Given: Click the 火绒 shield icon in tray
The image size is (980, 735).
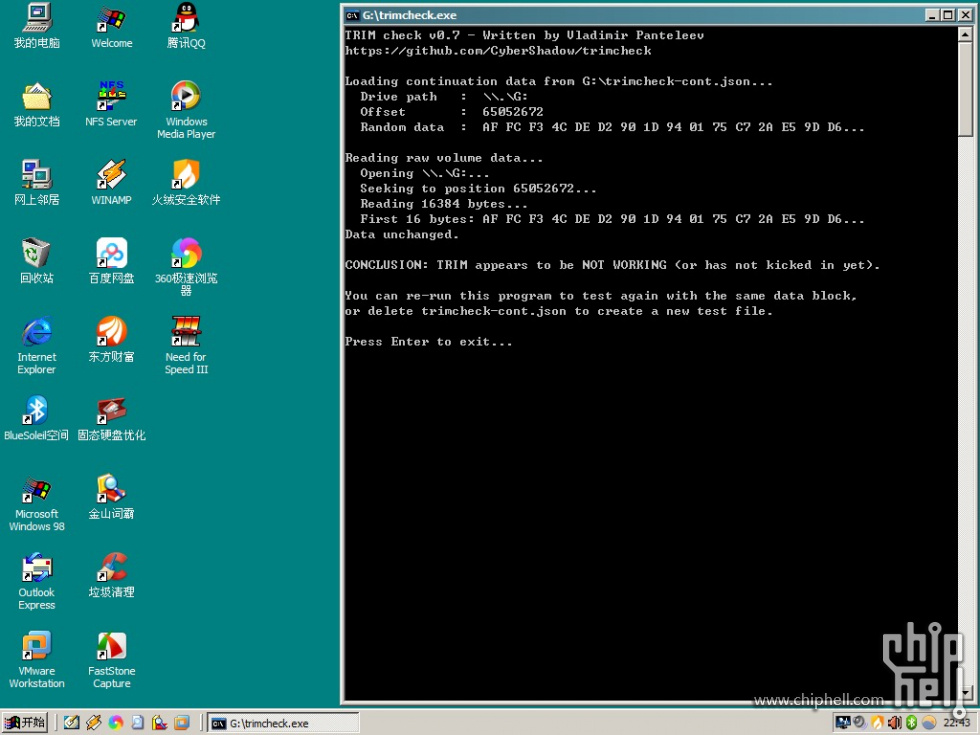Looking at the screenshot, I should pos(878,722).
